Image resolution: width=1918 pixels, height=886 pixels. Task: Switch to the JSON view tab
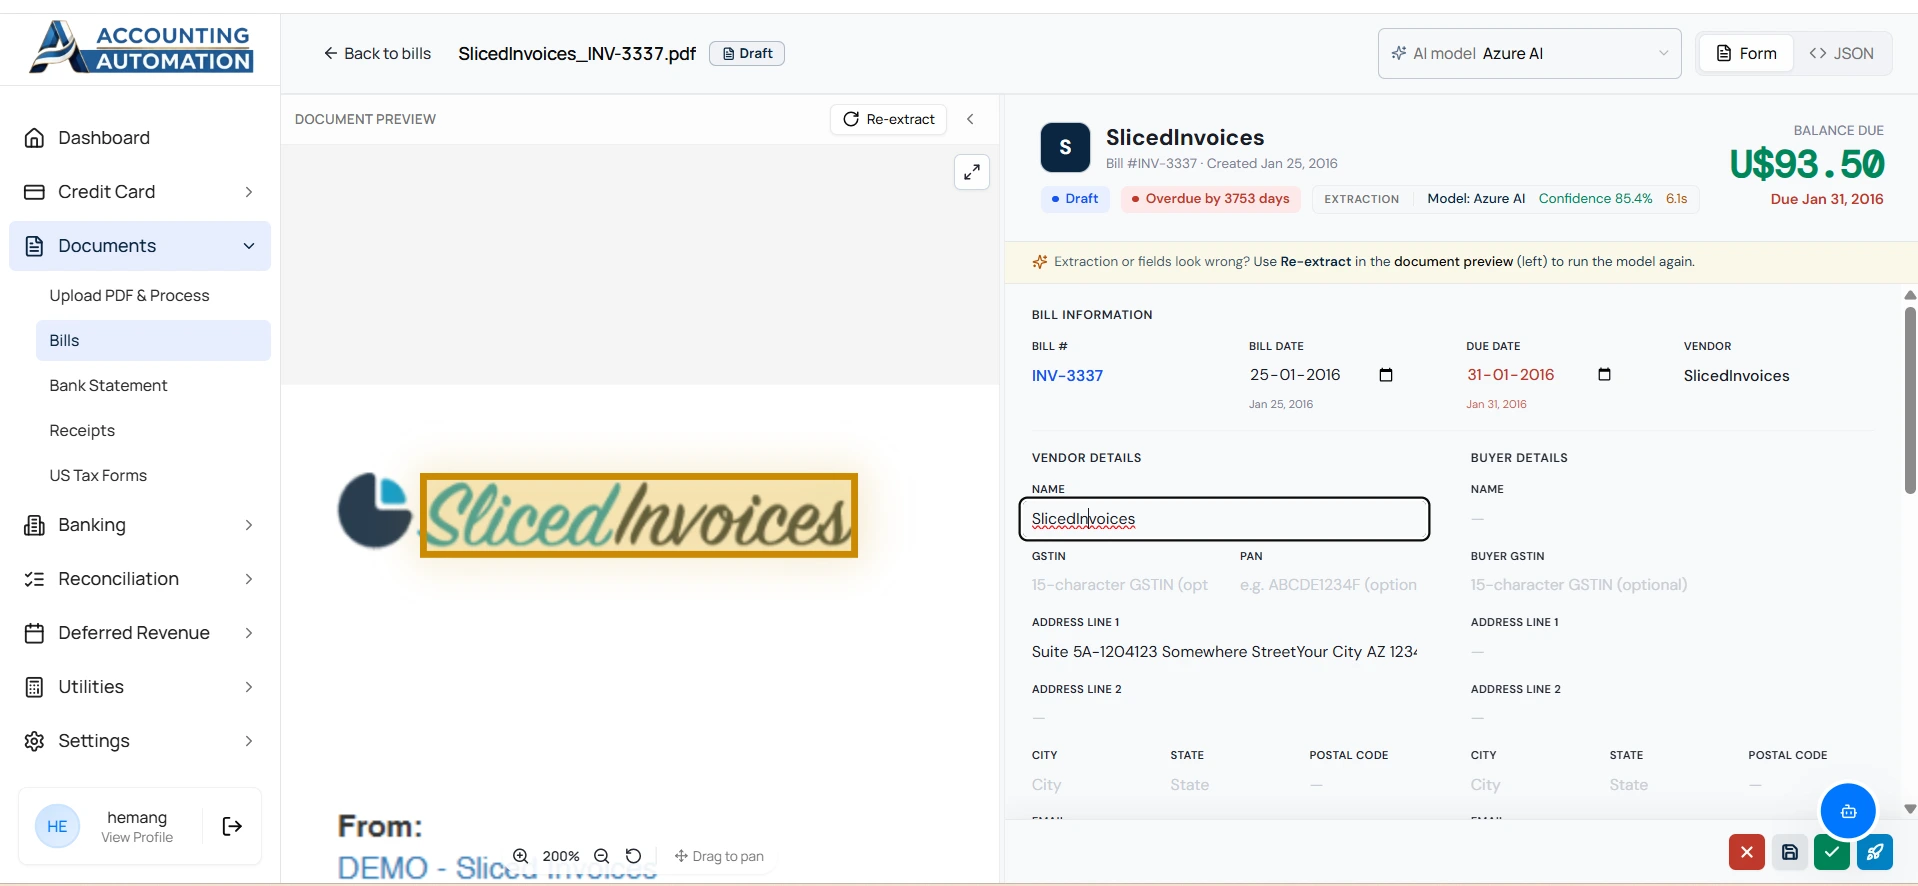pos(1841,54)
